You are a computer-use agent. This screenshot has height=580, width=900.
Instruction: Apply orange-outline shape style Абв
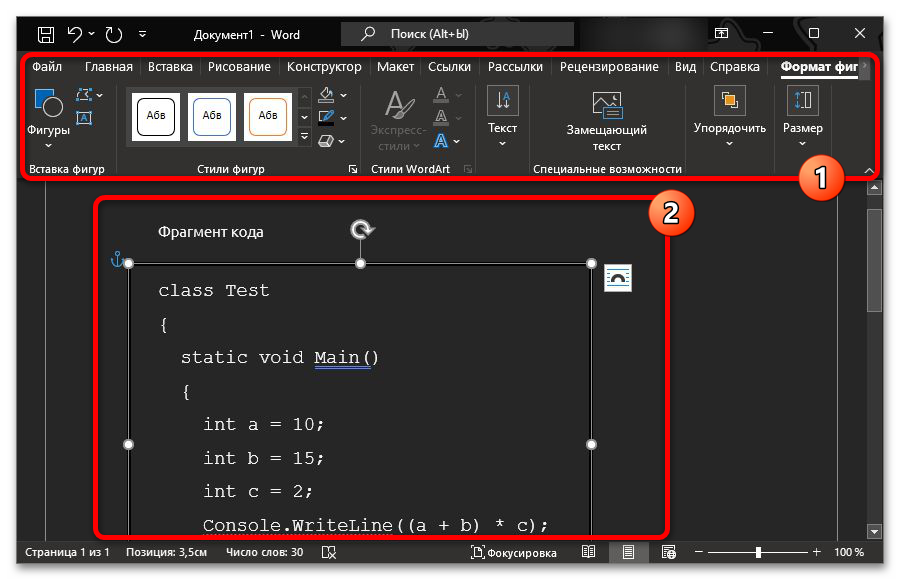pos(267,117)
